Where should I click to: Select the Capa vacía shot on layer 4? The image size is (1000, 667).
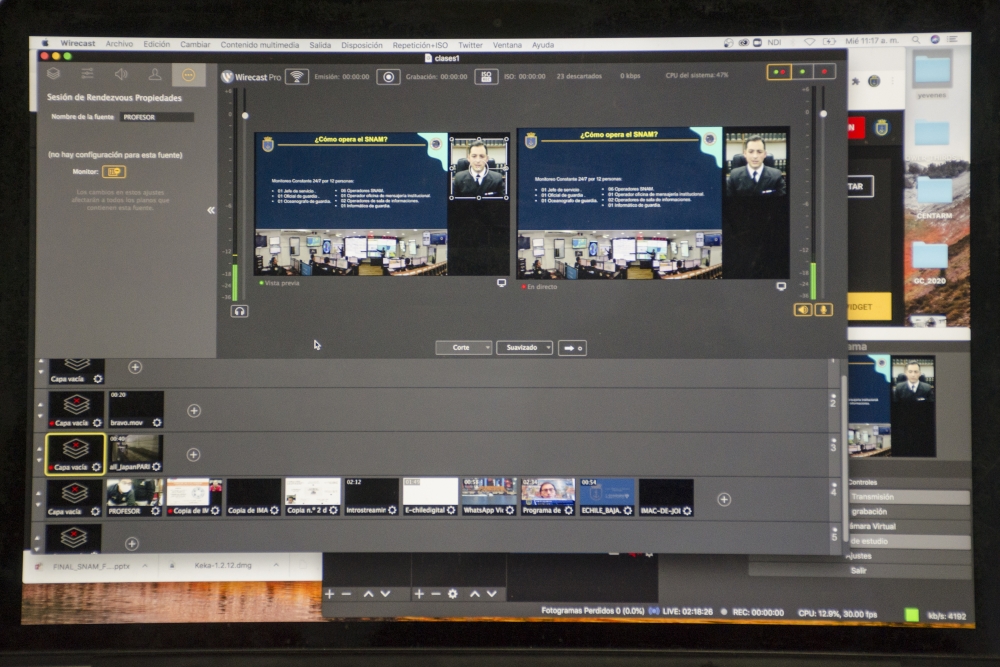(75, 498)
